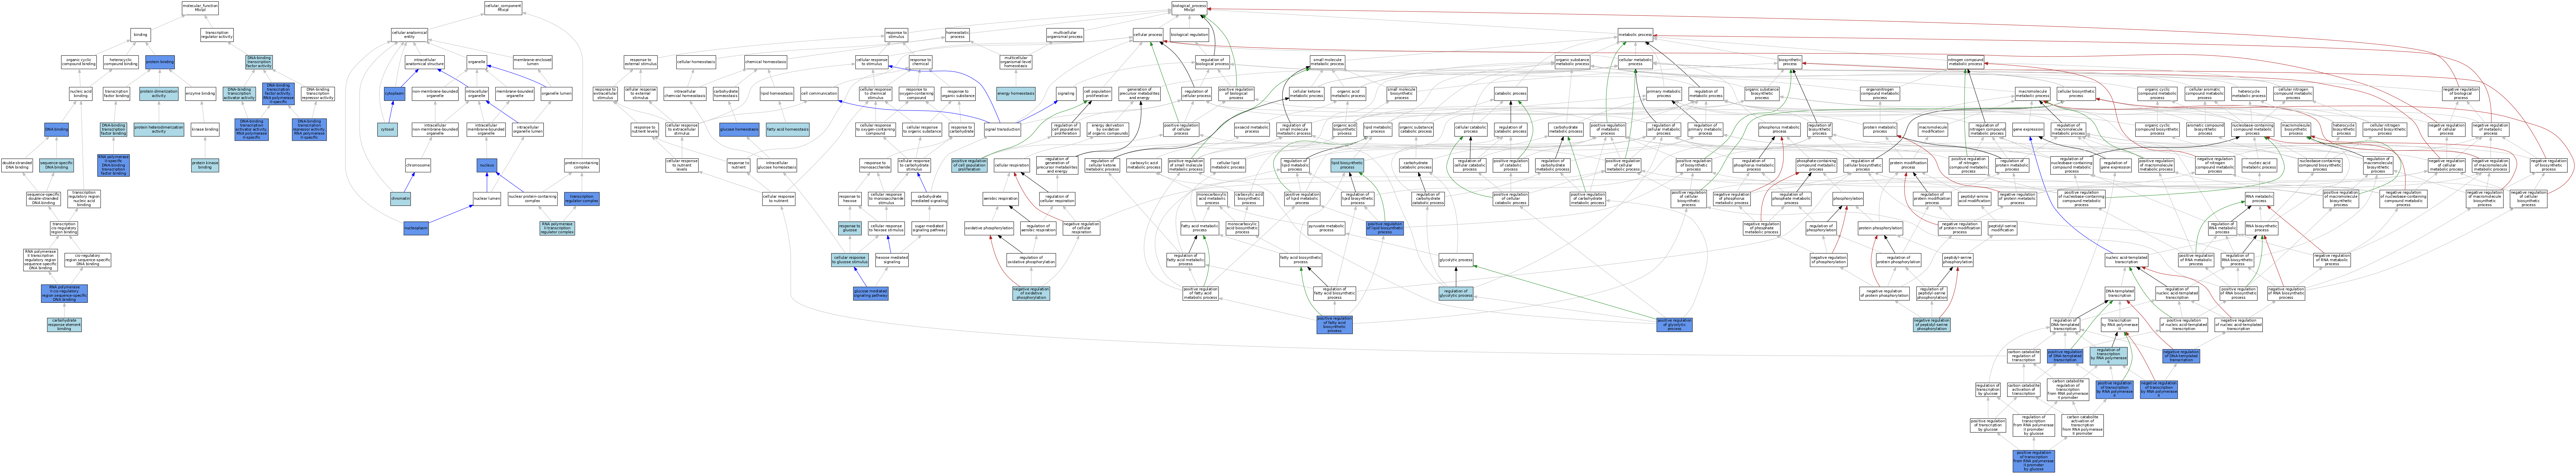
Task: Select 'carbohydrate response element binding' node
Action: pyautogui.click(x=64, y=325)
